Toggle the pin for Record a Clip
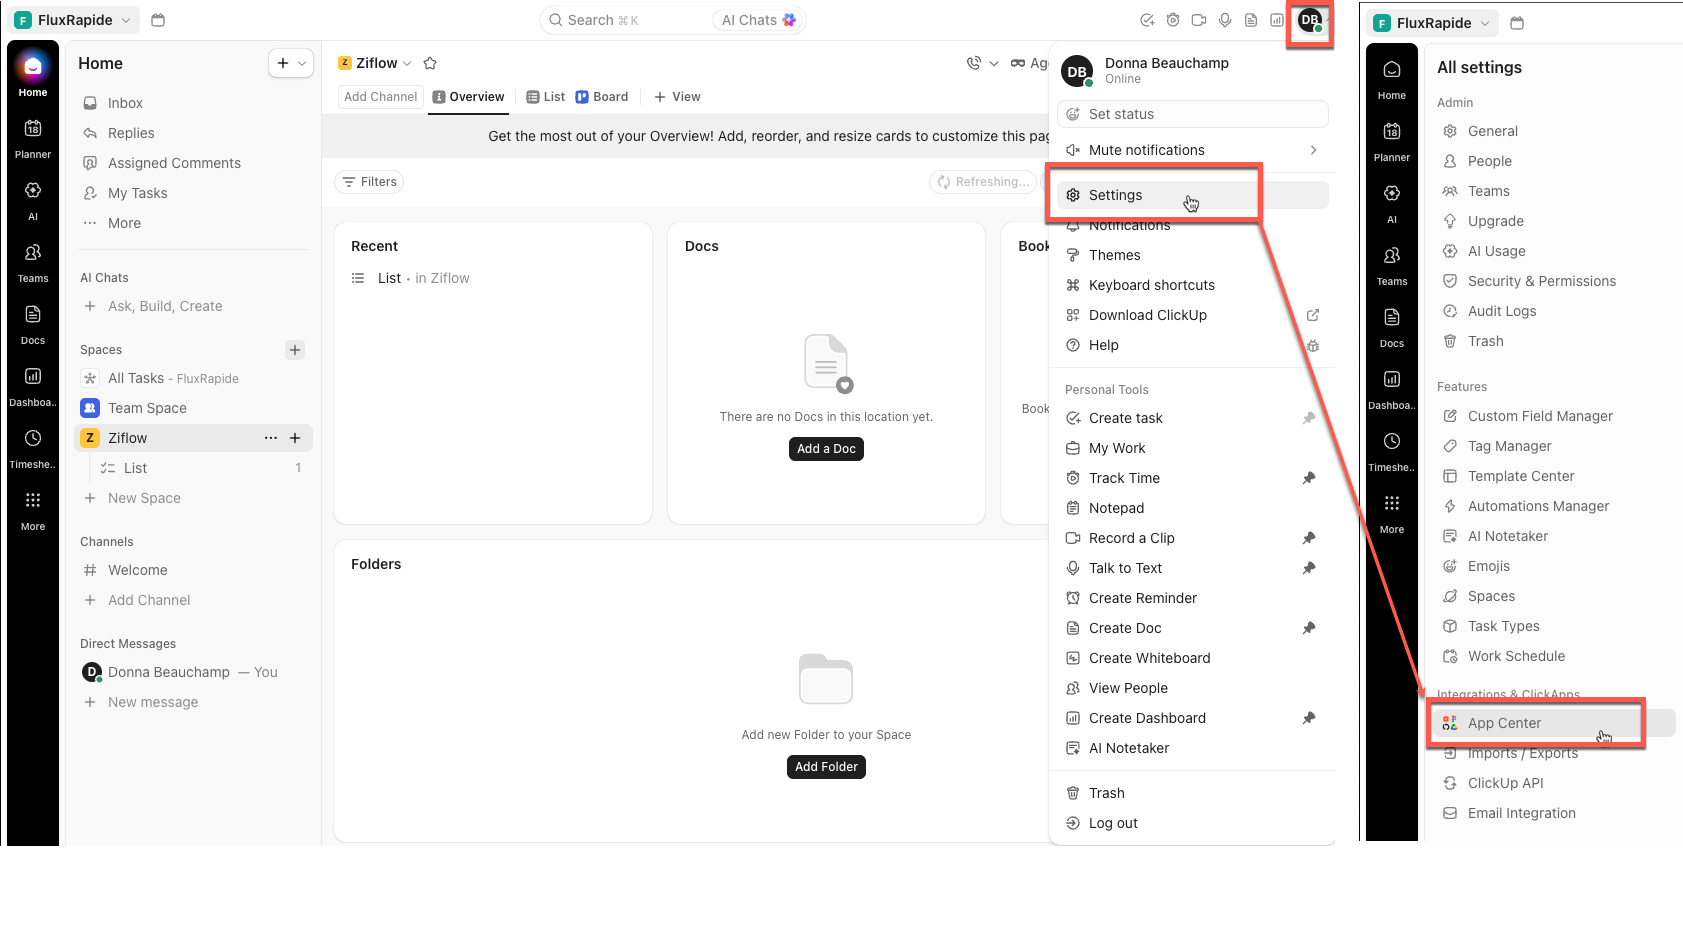The height and width of the screenshot is (942, 1683). 1309,538
